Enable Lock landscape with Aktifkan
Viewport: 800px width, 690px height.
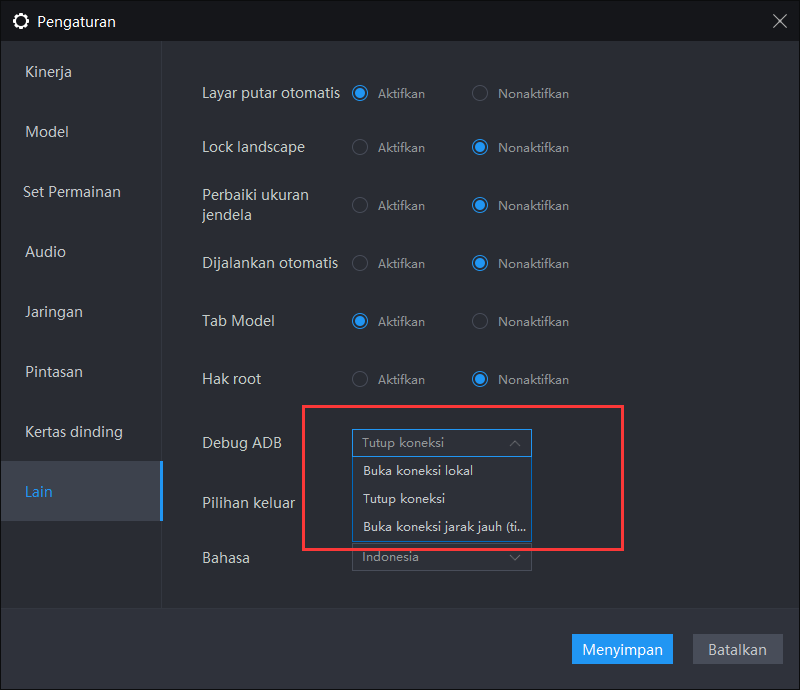point(360,147)
